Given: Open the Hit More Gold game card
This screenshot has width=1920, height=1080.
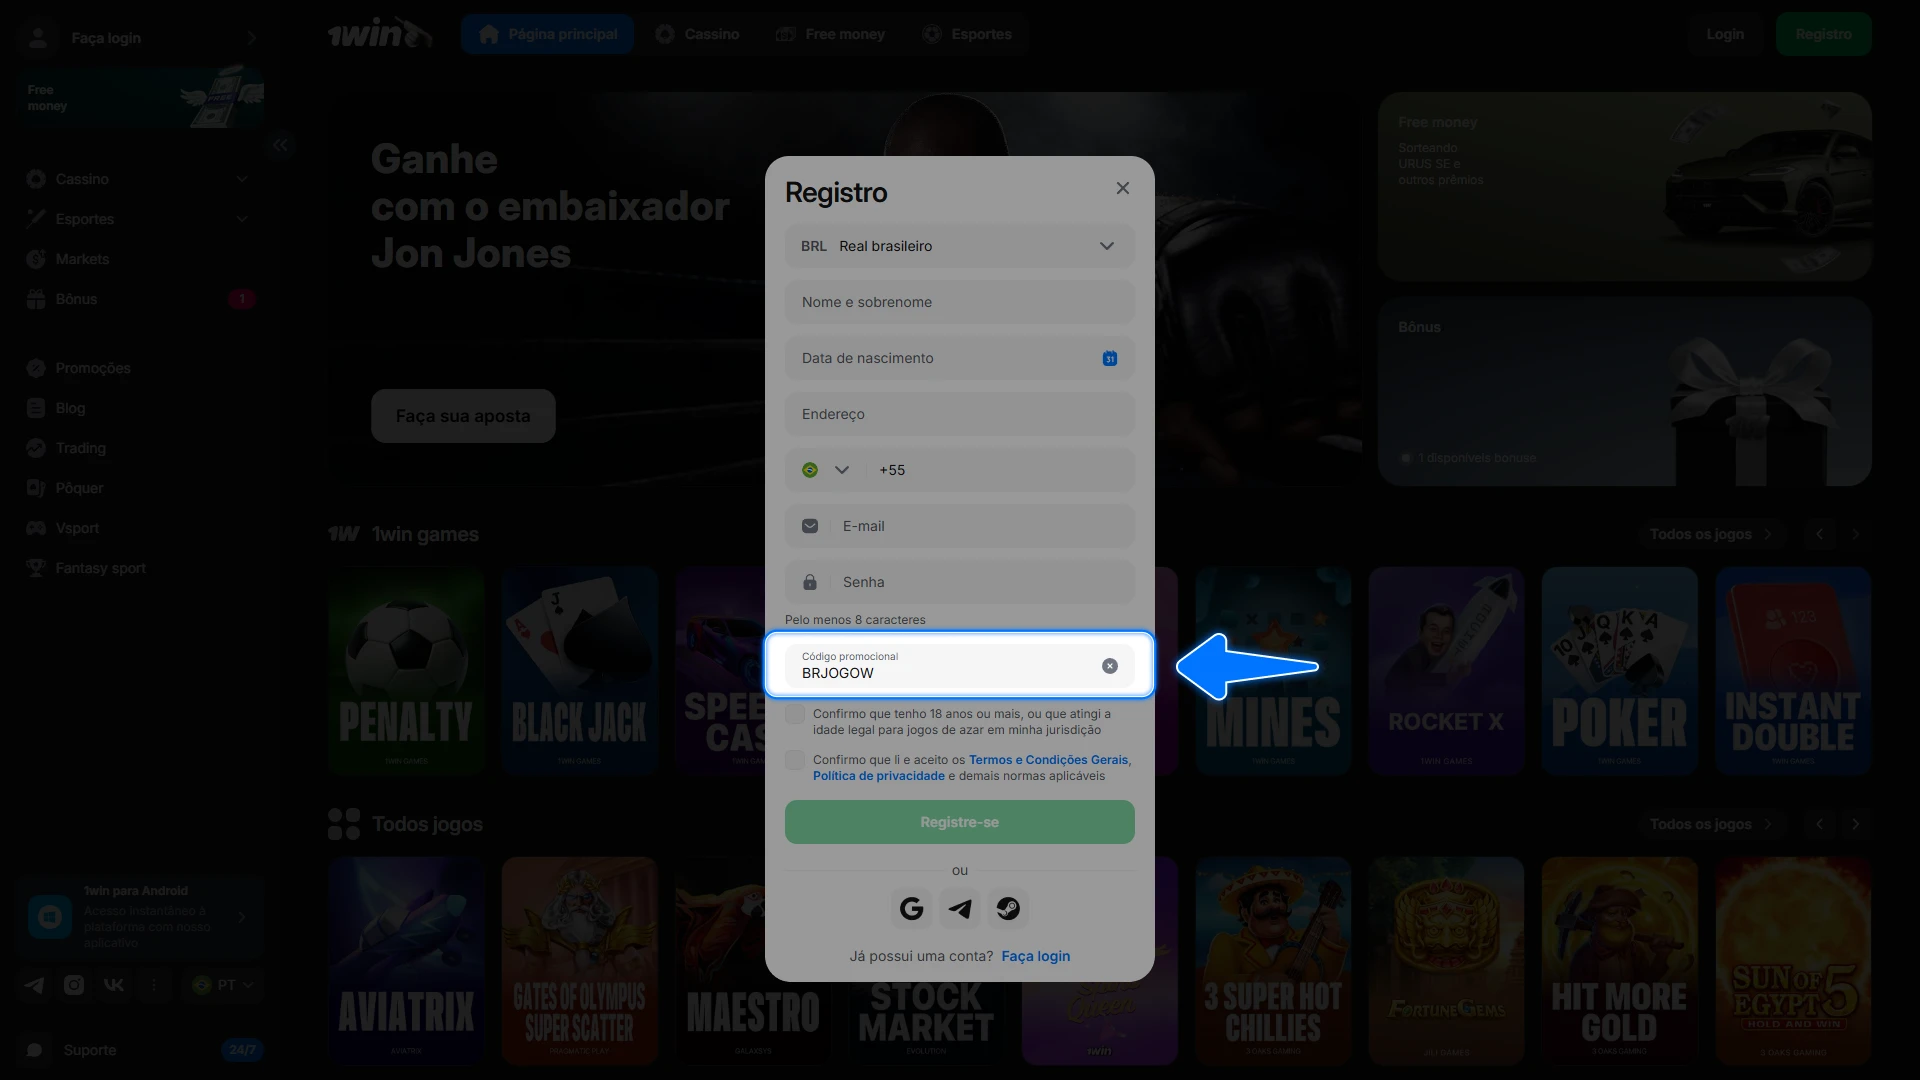Looking at the screenshot, I should tap(1620, 961).
